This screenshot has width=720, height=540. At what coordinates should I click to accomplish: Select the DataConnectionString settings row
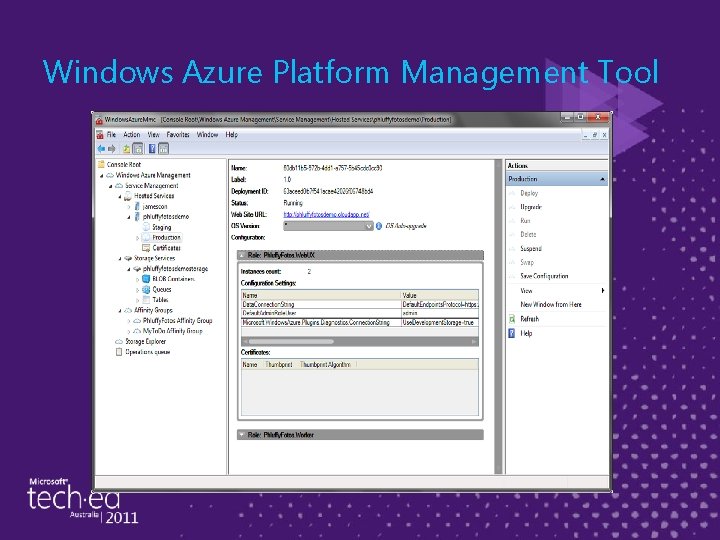[x=360, y=304]
